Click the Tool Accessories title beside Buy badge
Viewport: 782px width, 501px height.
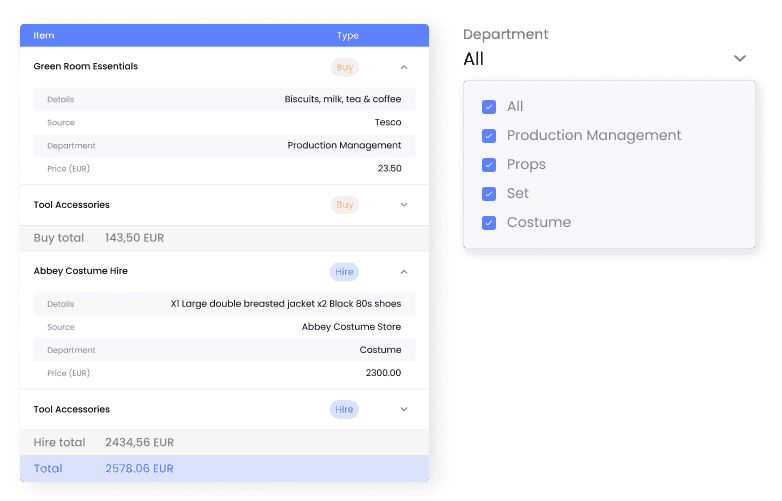72,205
